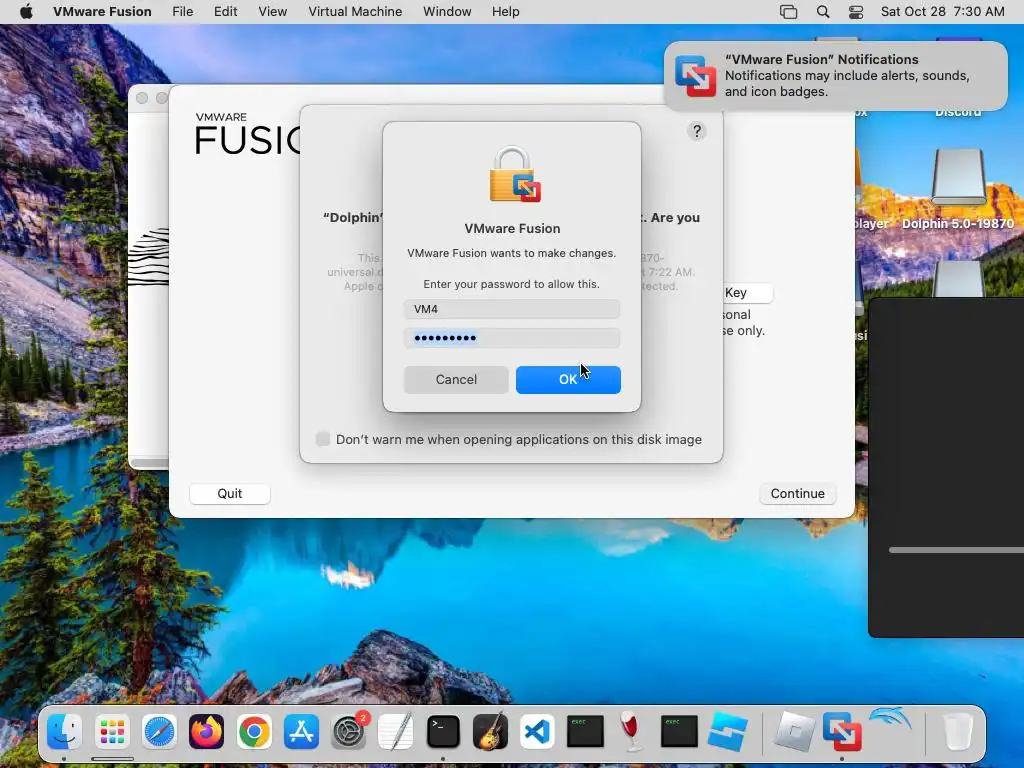Open the Window menu
This screenshot has height=768, width=1024.
point(447,12)
